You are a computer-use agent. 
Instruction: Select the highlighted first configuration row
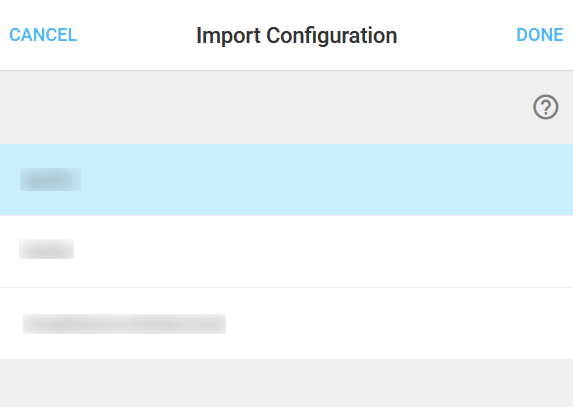(x=286, y=179)
